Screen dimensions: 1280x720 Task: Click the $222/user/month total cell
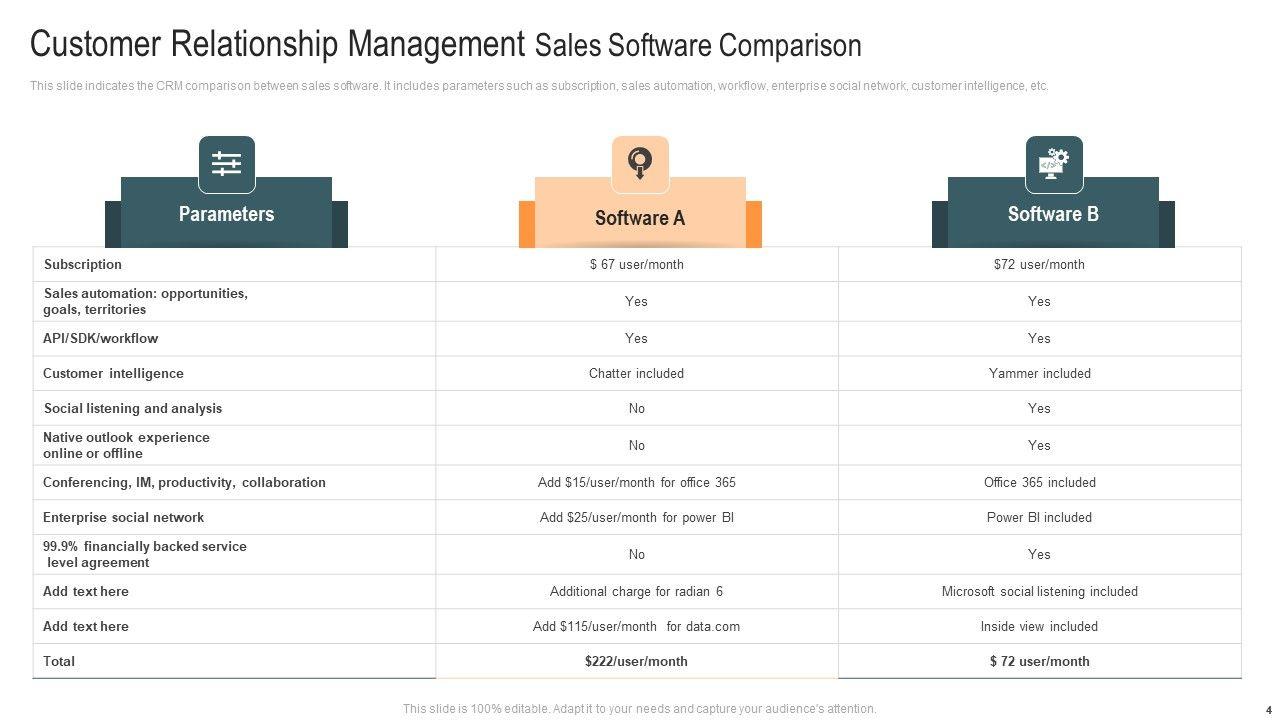coord(636,661)
